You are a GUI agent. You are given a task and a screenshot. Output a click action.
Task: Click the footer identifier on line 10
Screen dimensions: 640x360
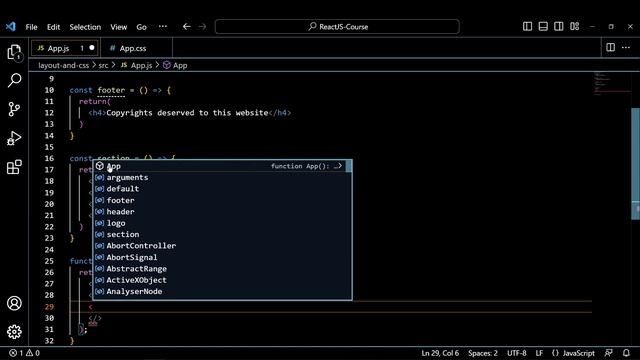pos(111,90)
